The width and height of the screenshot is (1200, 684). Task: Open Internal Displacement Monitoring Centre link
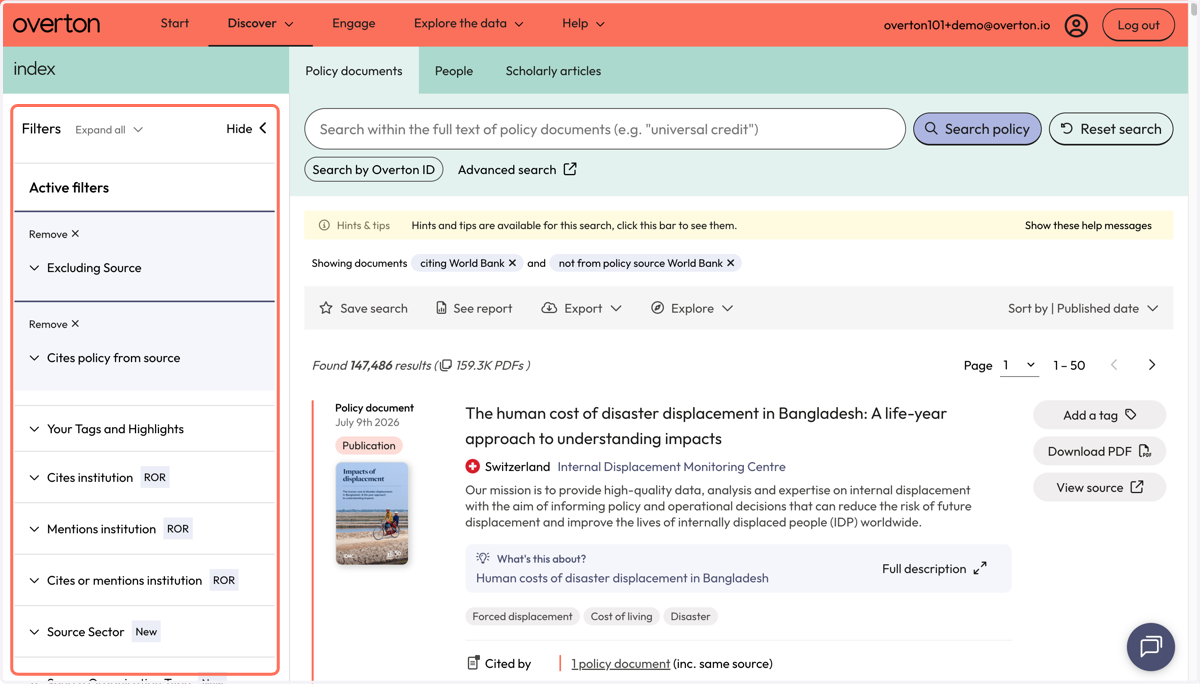coord(671,467)
